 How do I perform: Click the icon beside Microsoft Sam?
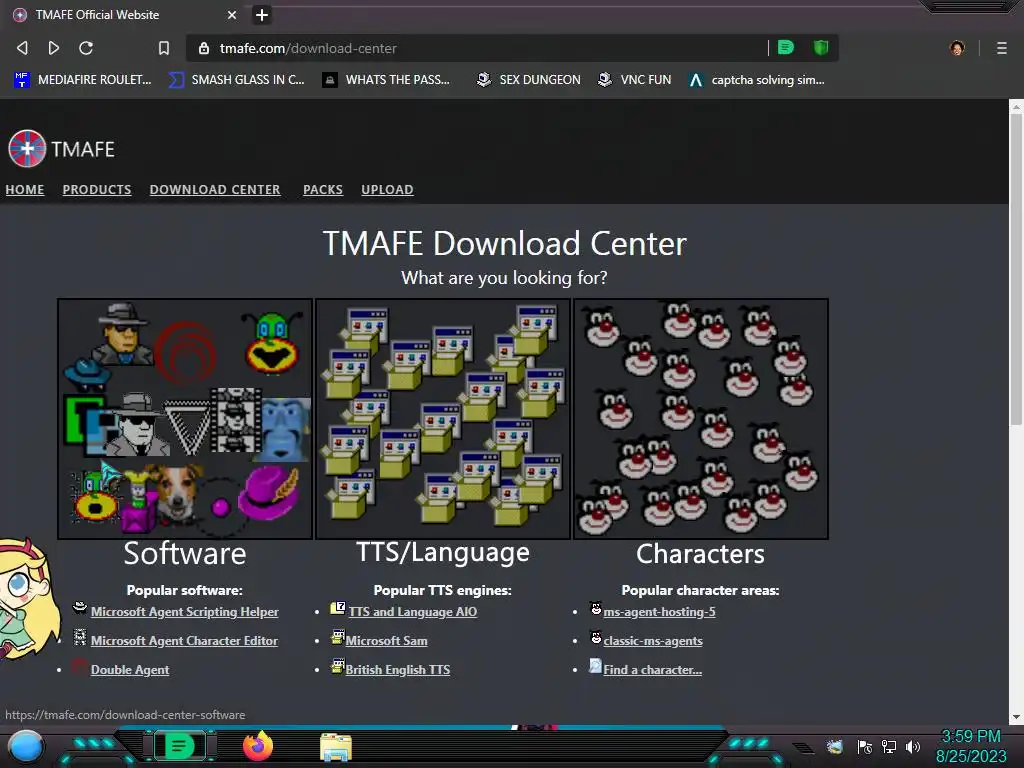[338, 636]
